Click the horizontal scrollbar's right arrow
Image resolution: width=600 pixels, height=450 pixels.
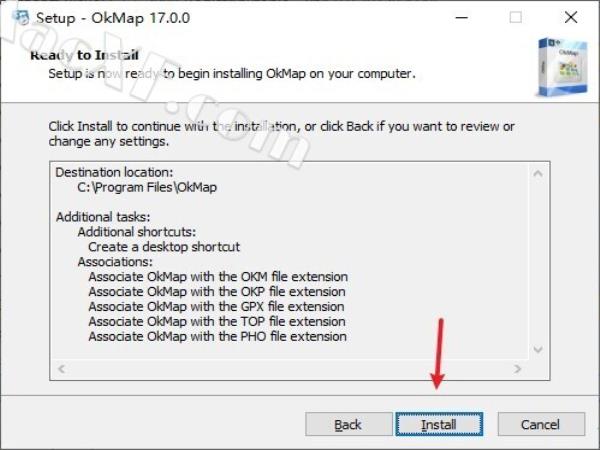coord(519,370)
